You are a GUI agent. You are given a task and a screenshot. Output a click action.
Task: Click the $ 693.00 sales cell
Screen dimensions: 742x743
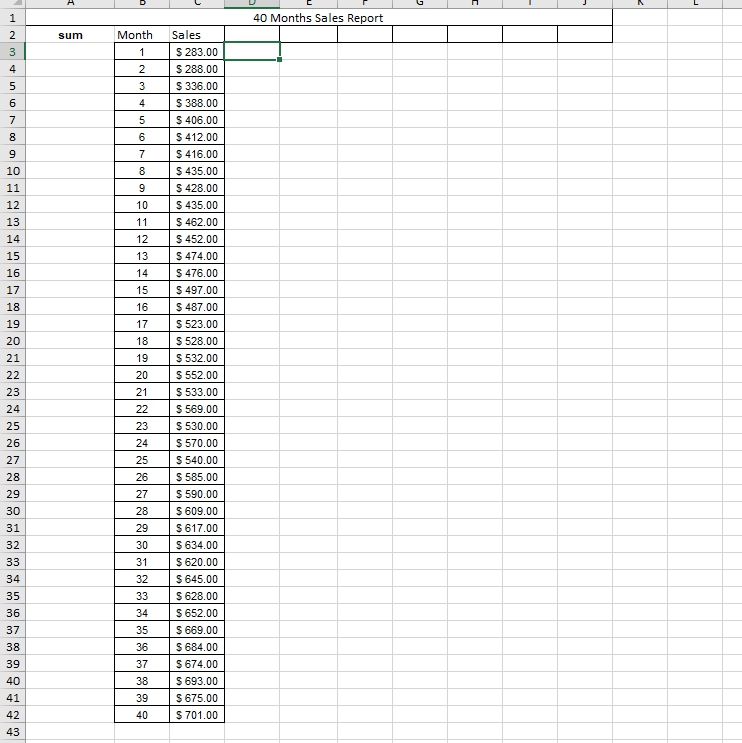[197, 681]
